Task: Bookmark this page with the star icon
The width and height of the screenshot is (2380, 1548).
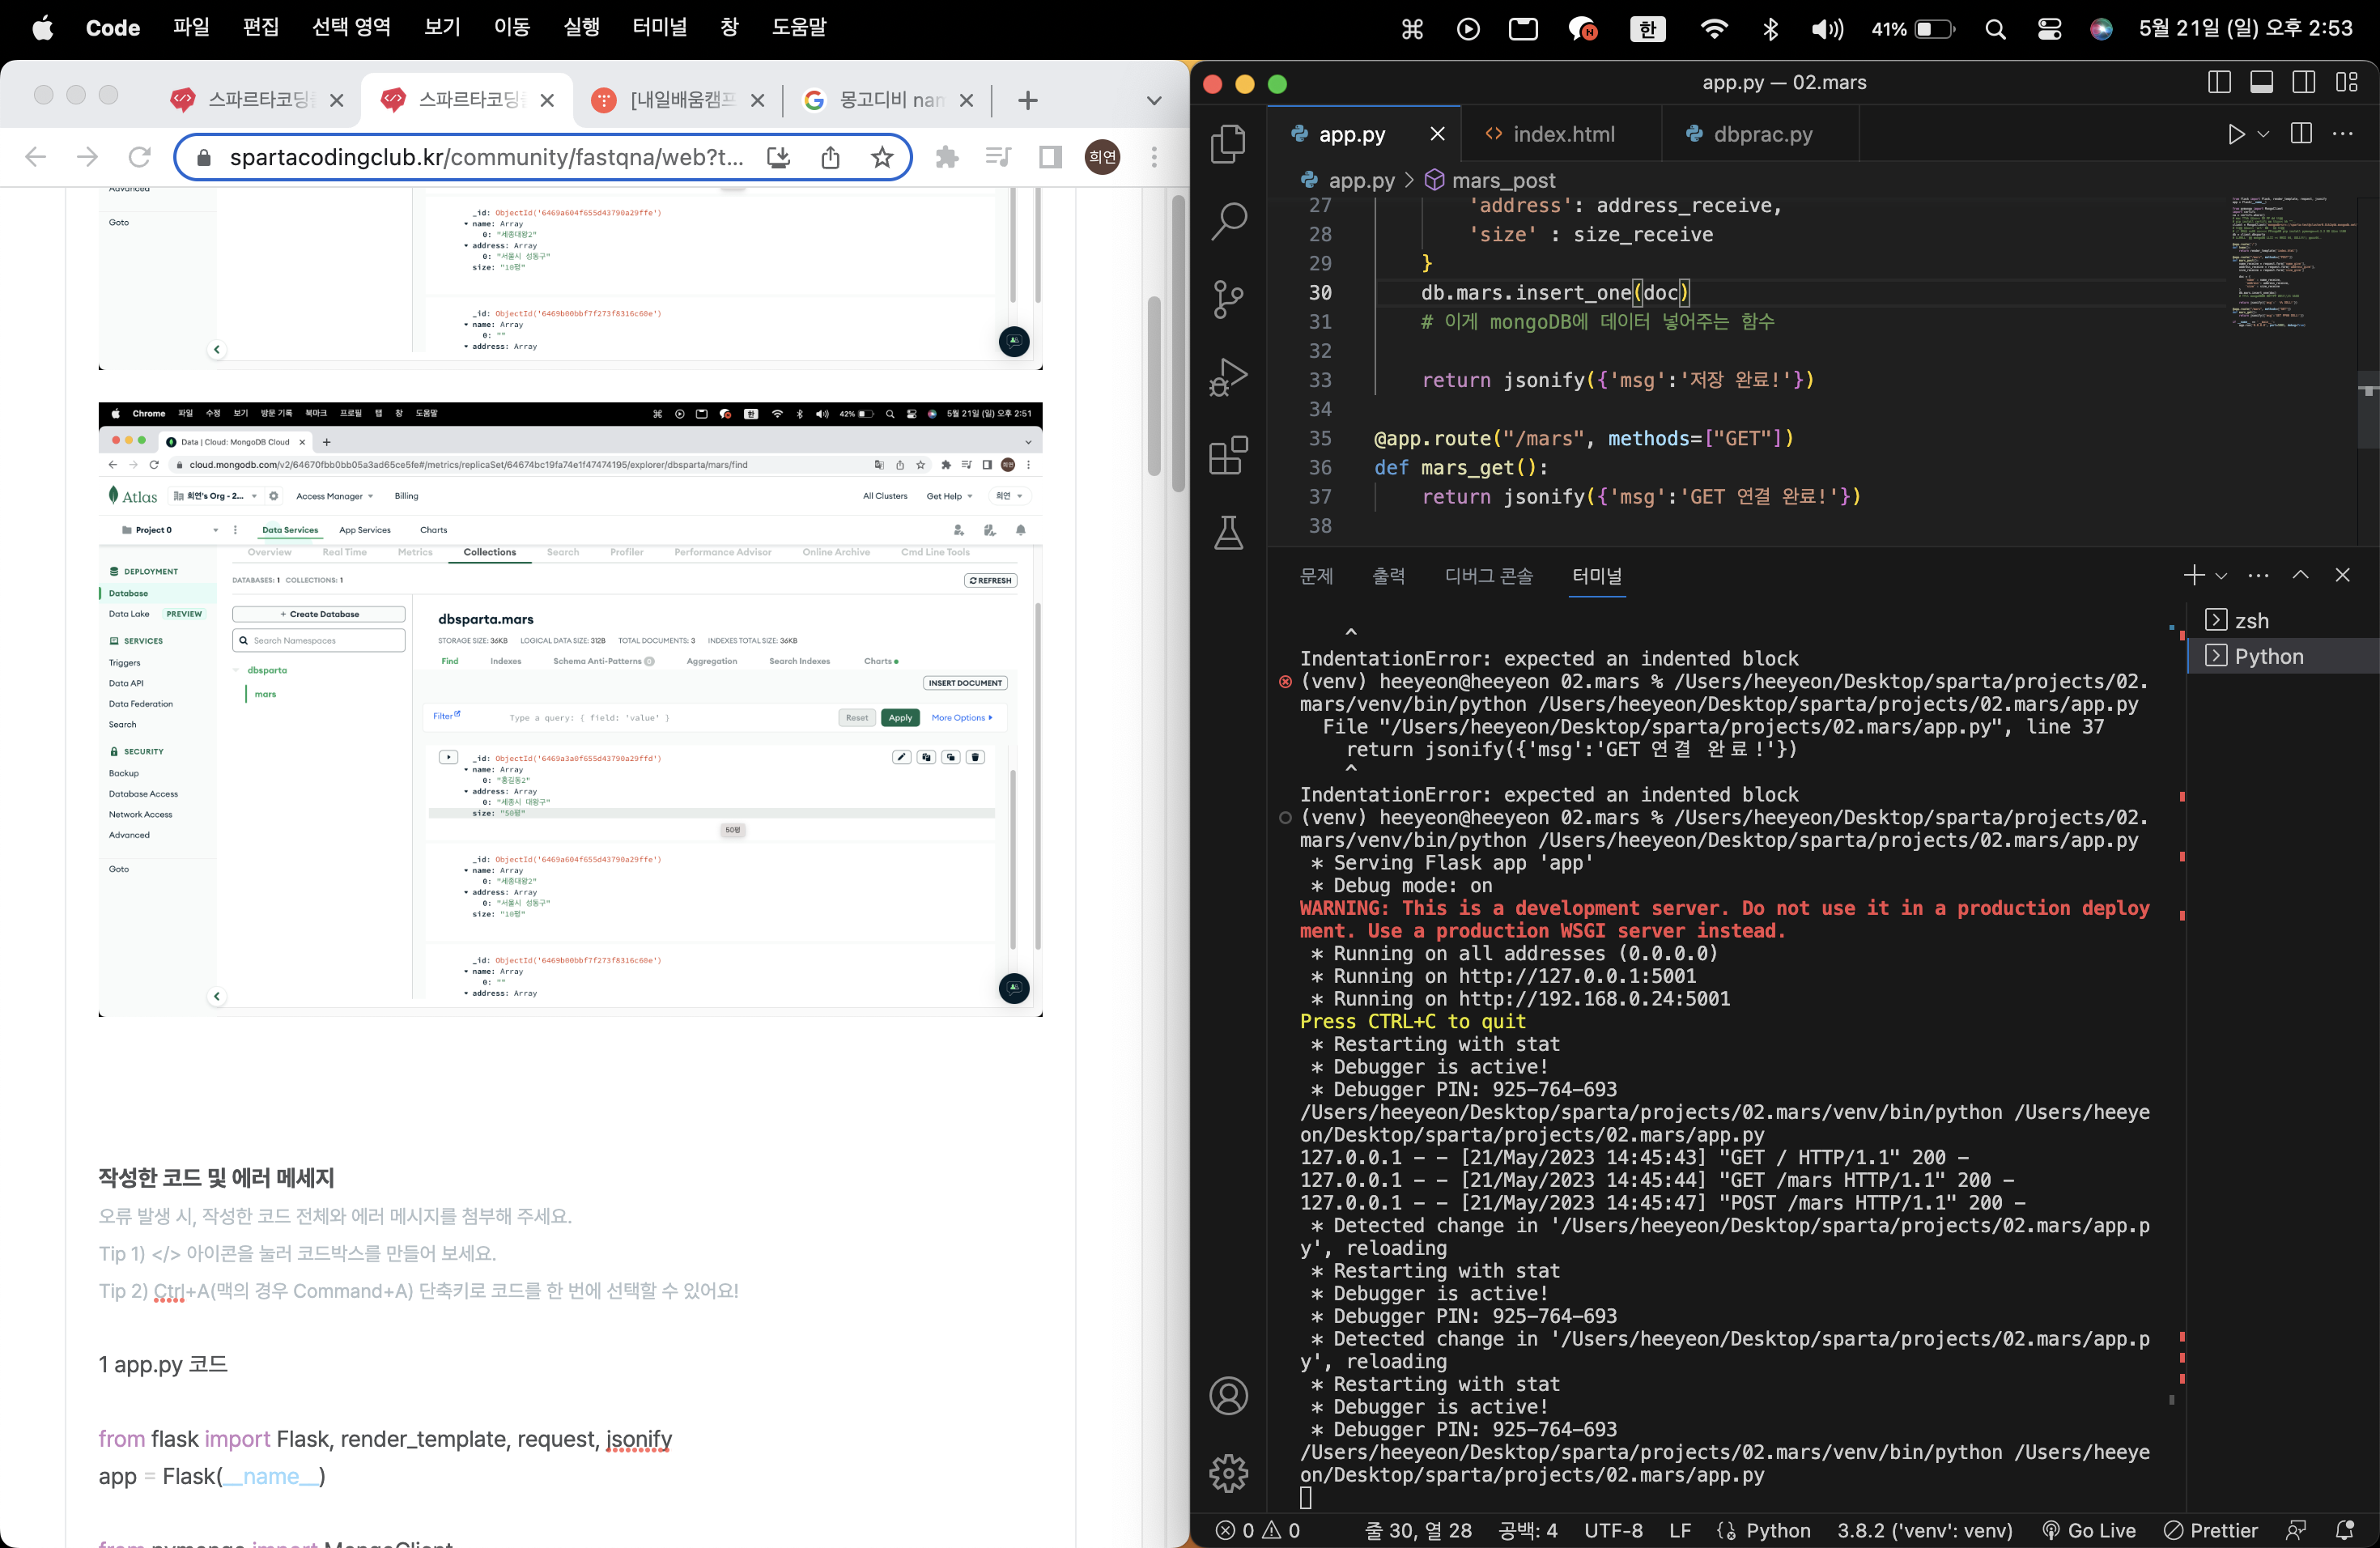Action: (881, 157)
